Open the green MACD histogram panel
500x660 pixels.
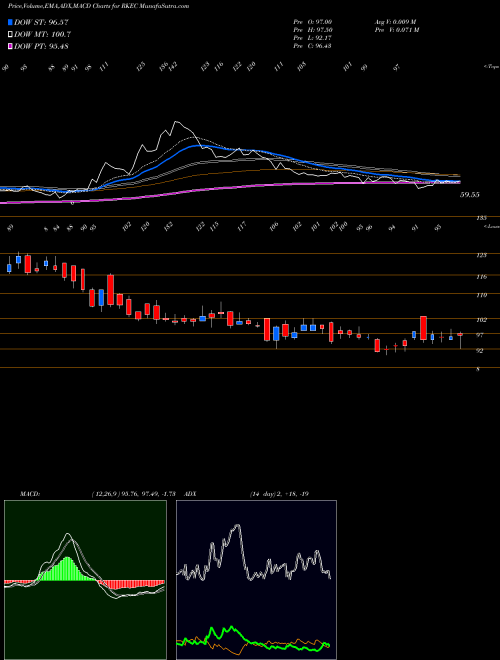[85, 580]
